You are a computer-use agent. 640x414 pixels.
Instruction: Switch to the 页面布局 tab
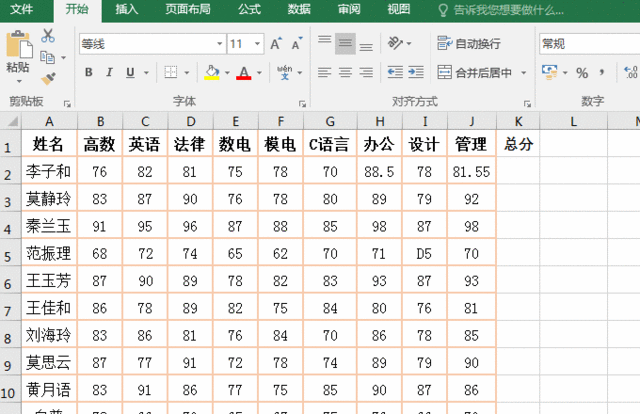[x=188, y=9]
